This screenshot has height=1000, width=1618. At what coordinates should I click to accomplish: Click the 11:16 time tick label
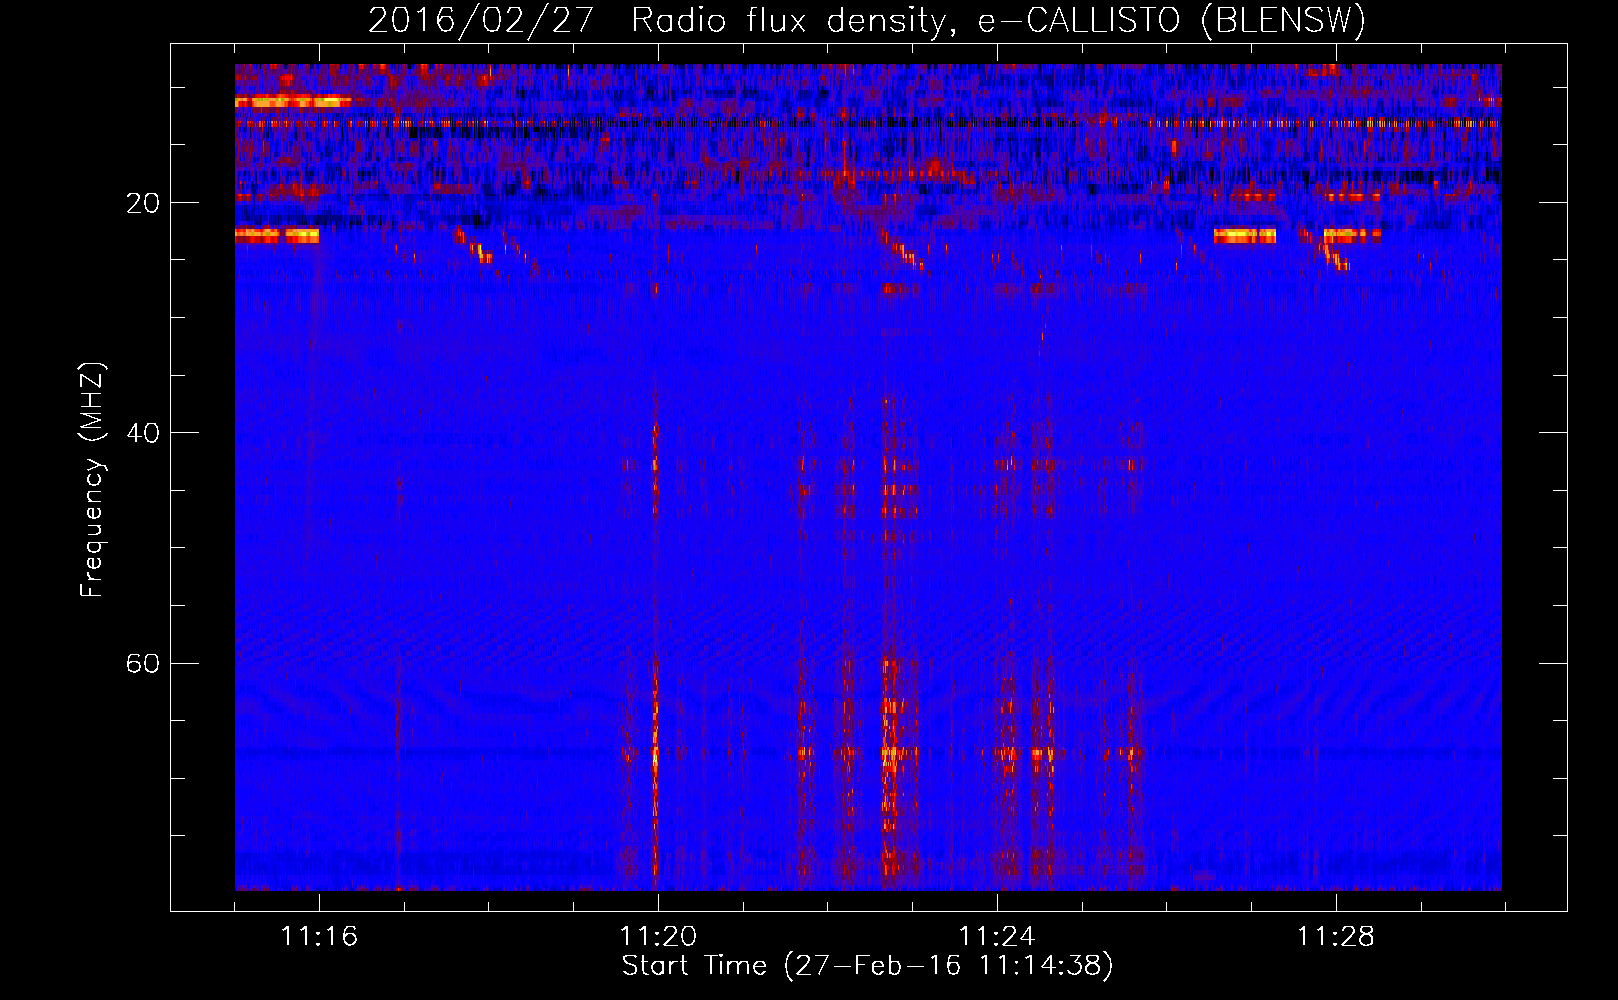(x=319, y=937)
